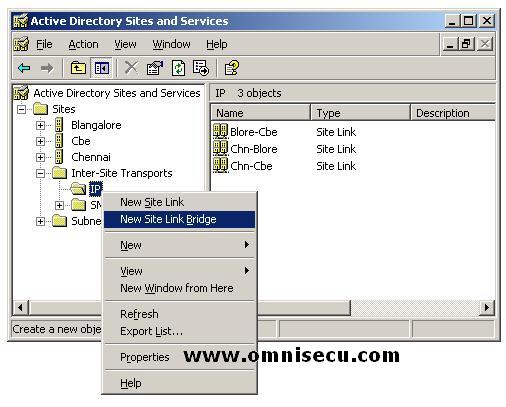This screenshot has height=407, width=506.
Task: Choose New Site Link Bridge
Action: (x=180, y=219)
